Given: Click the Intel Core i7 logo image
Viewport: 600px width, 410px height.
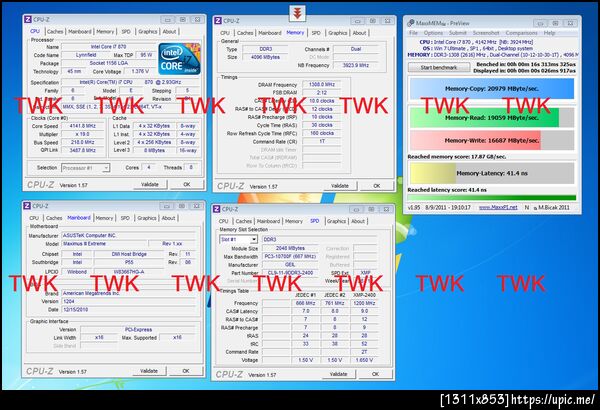Looking at the screenshot, I should pos(179,59).
